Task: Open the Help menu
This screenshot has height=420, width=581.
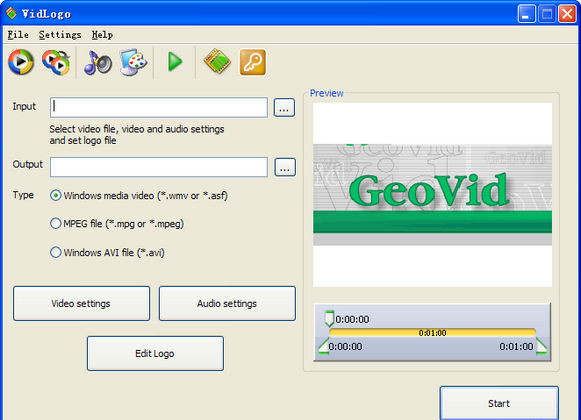Action: 102,35
